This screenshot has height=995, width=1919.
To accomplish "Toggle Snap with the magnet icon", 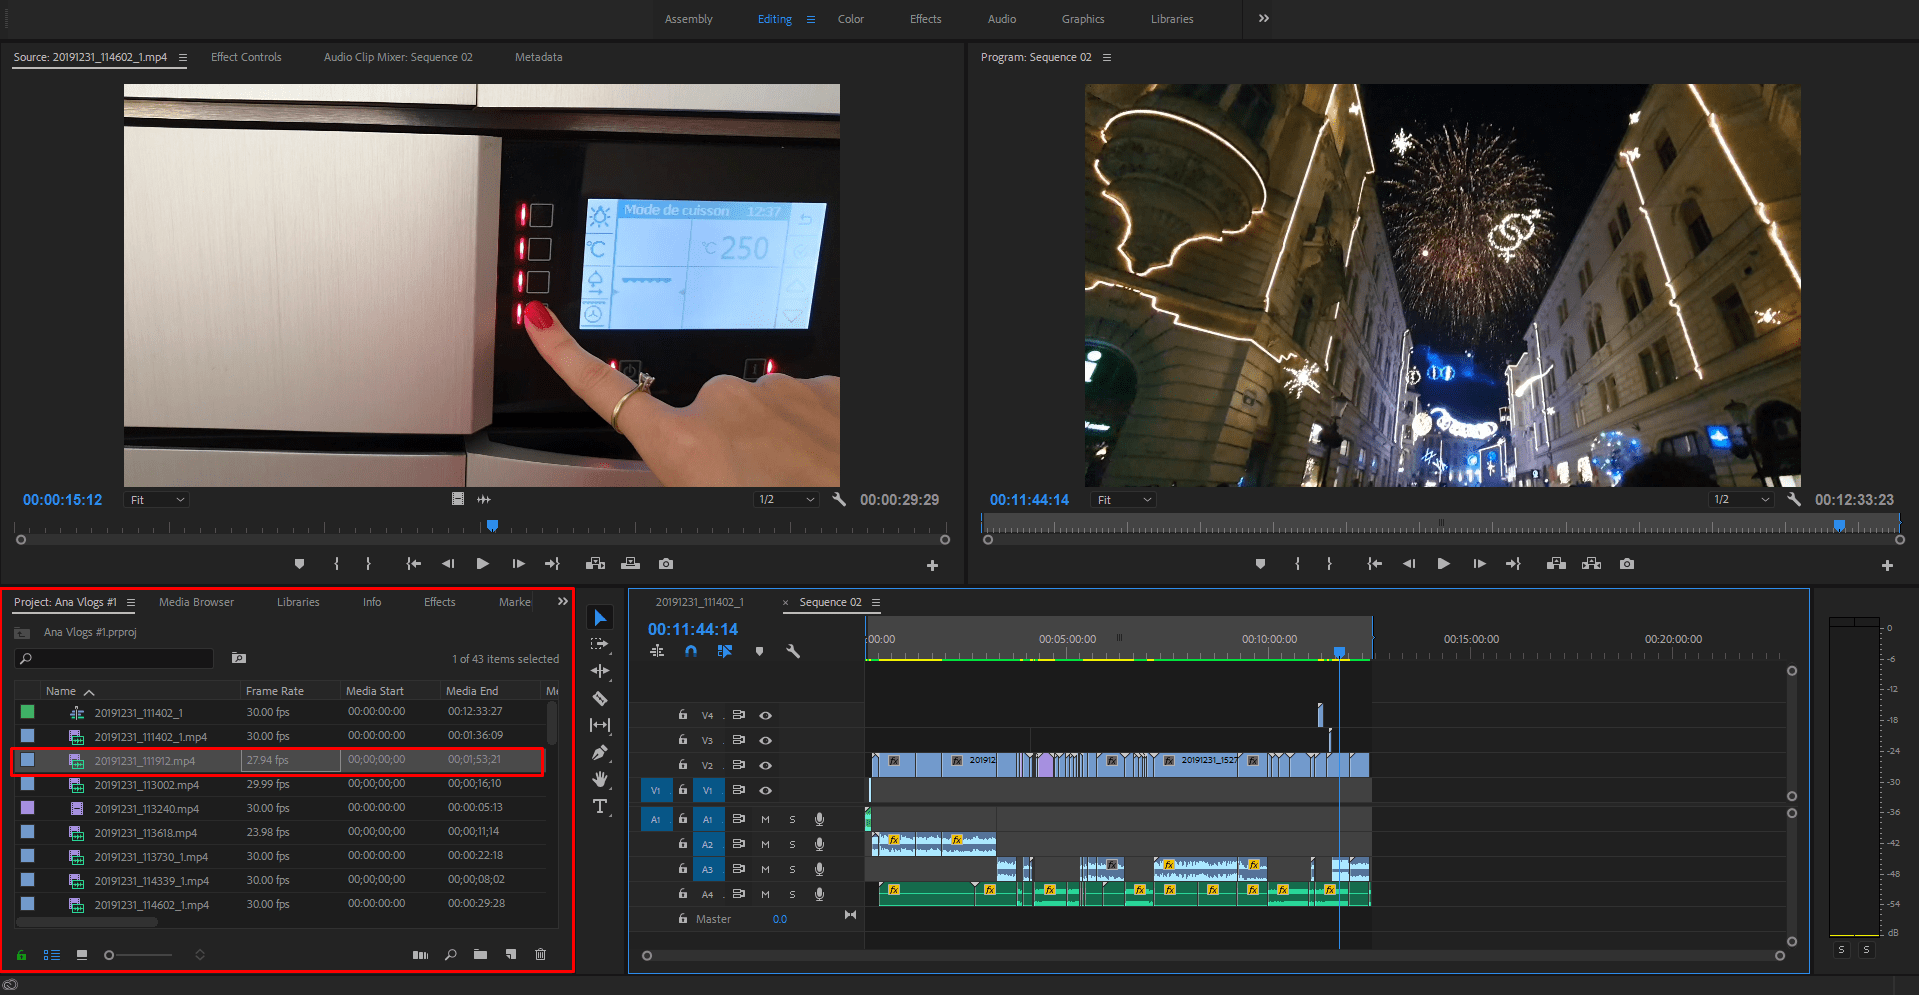I will point(691,651).
